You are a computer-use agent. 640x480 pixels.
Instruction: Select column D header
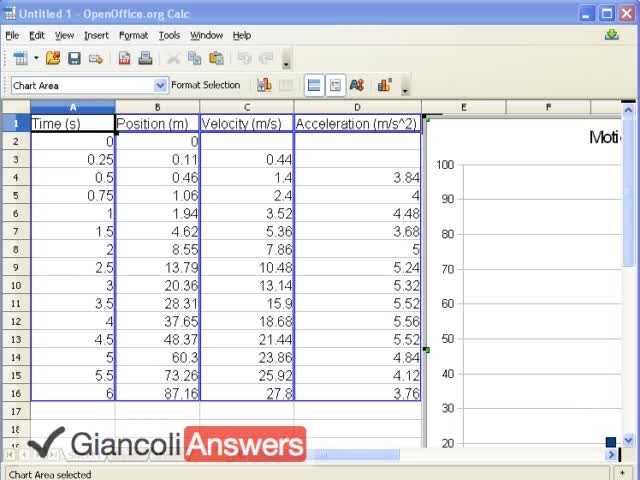click(358, 107)
